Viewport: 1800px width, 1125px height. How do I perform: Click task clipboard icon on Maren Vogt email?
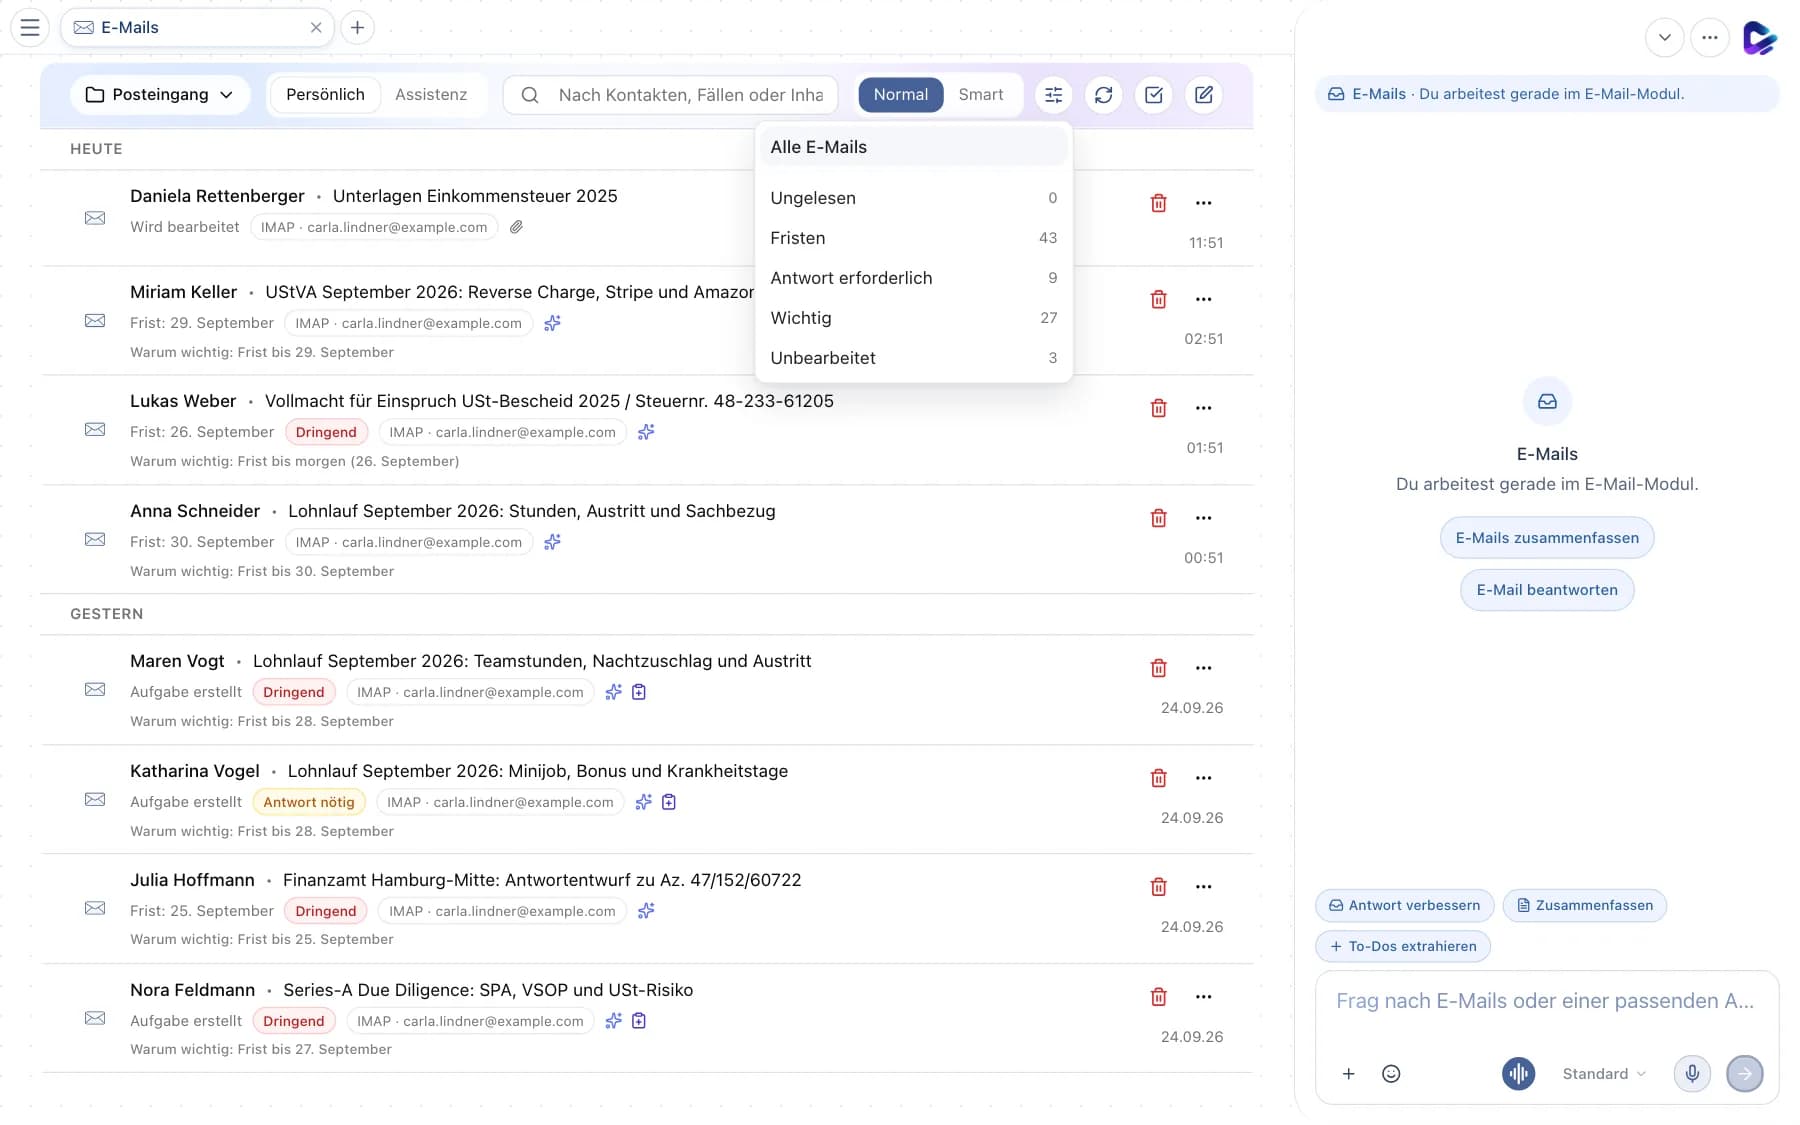tap(639, 692)
